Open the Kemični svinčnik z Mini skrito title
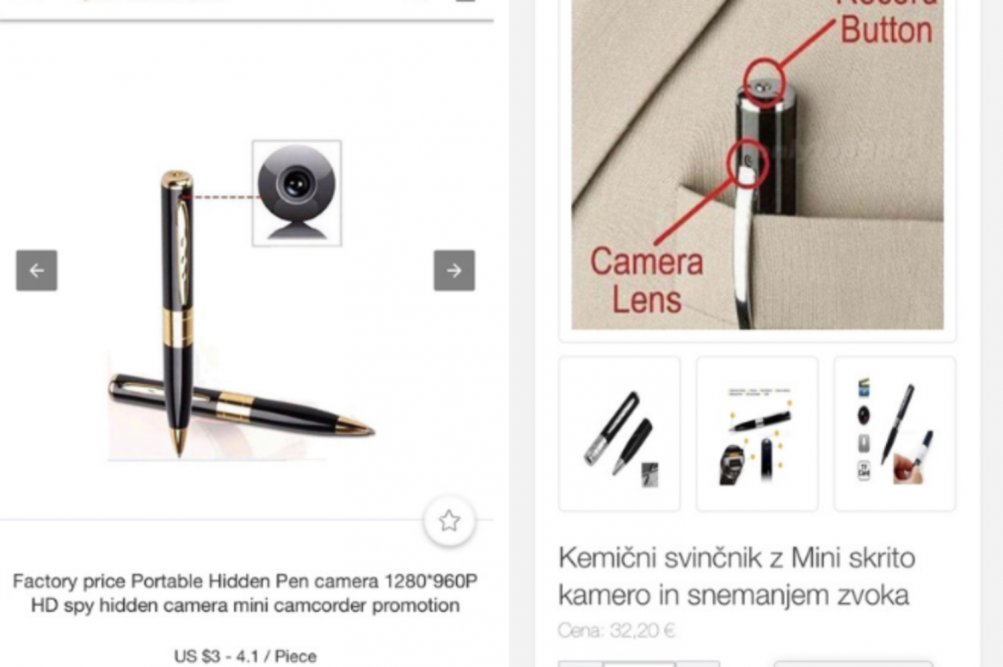This screenshot has height=667, width=1003. [737, 576]
